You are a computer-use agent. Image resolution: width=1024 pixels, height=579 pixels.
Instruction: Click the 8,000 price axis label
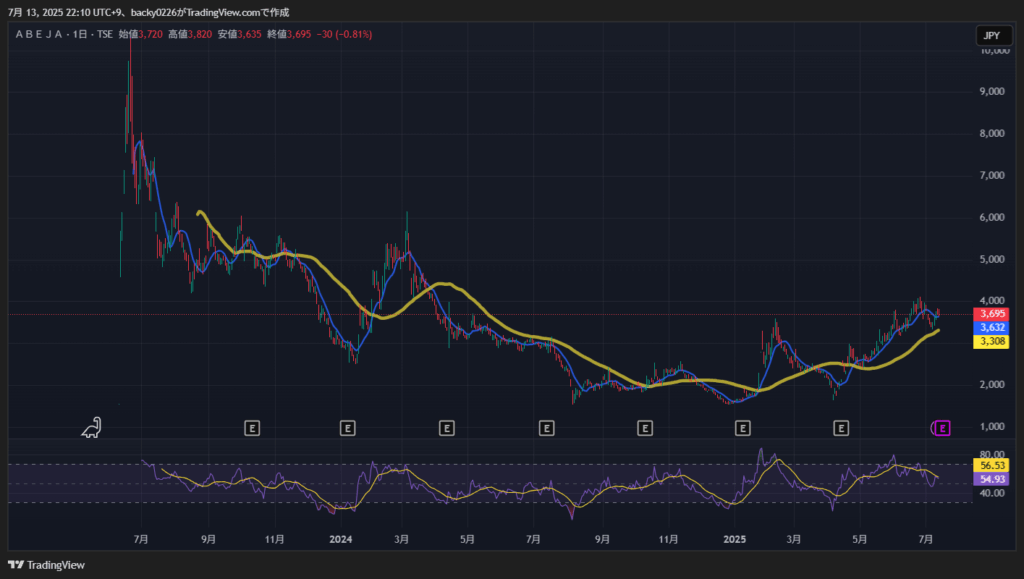pos(992,133)
